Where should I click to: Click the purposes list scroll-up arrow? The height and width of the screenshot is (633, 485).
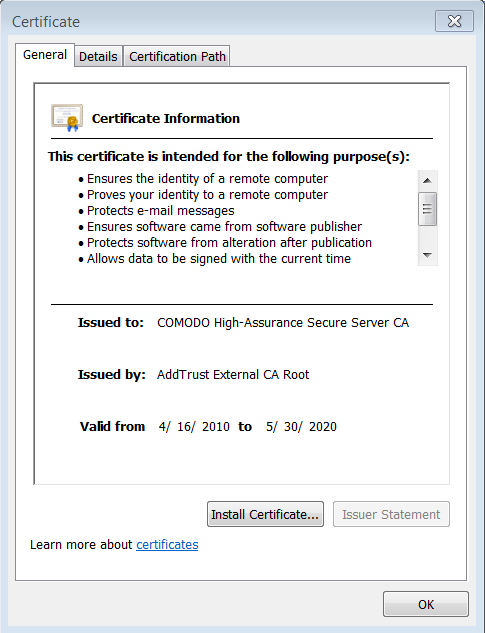click(x=427, y=180)
